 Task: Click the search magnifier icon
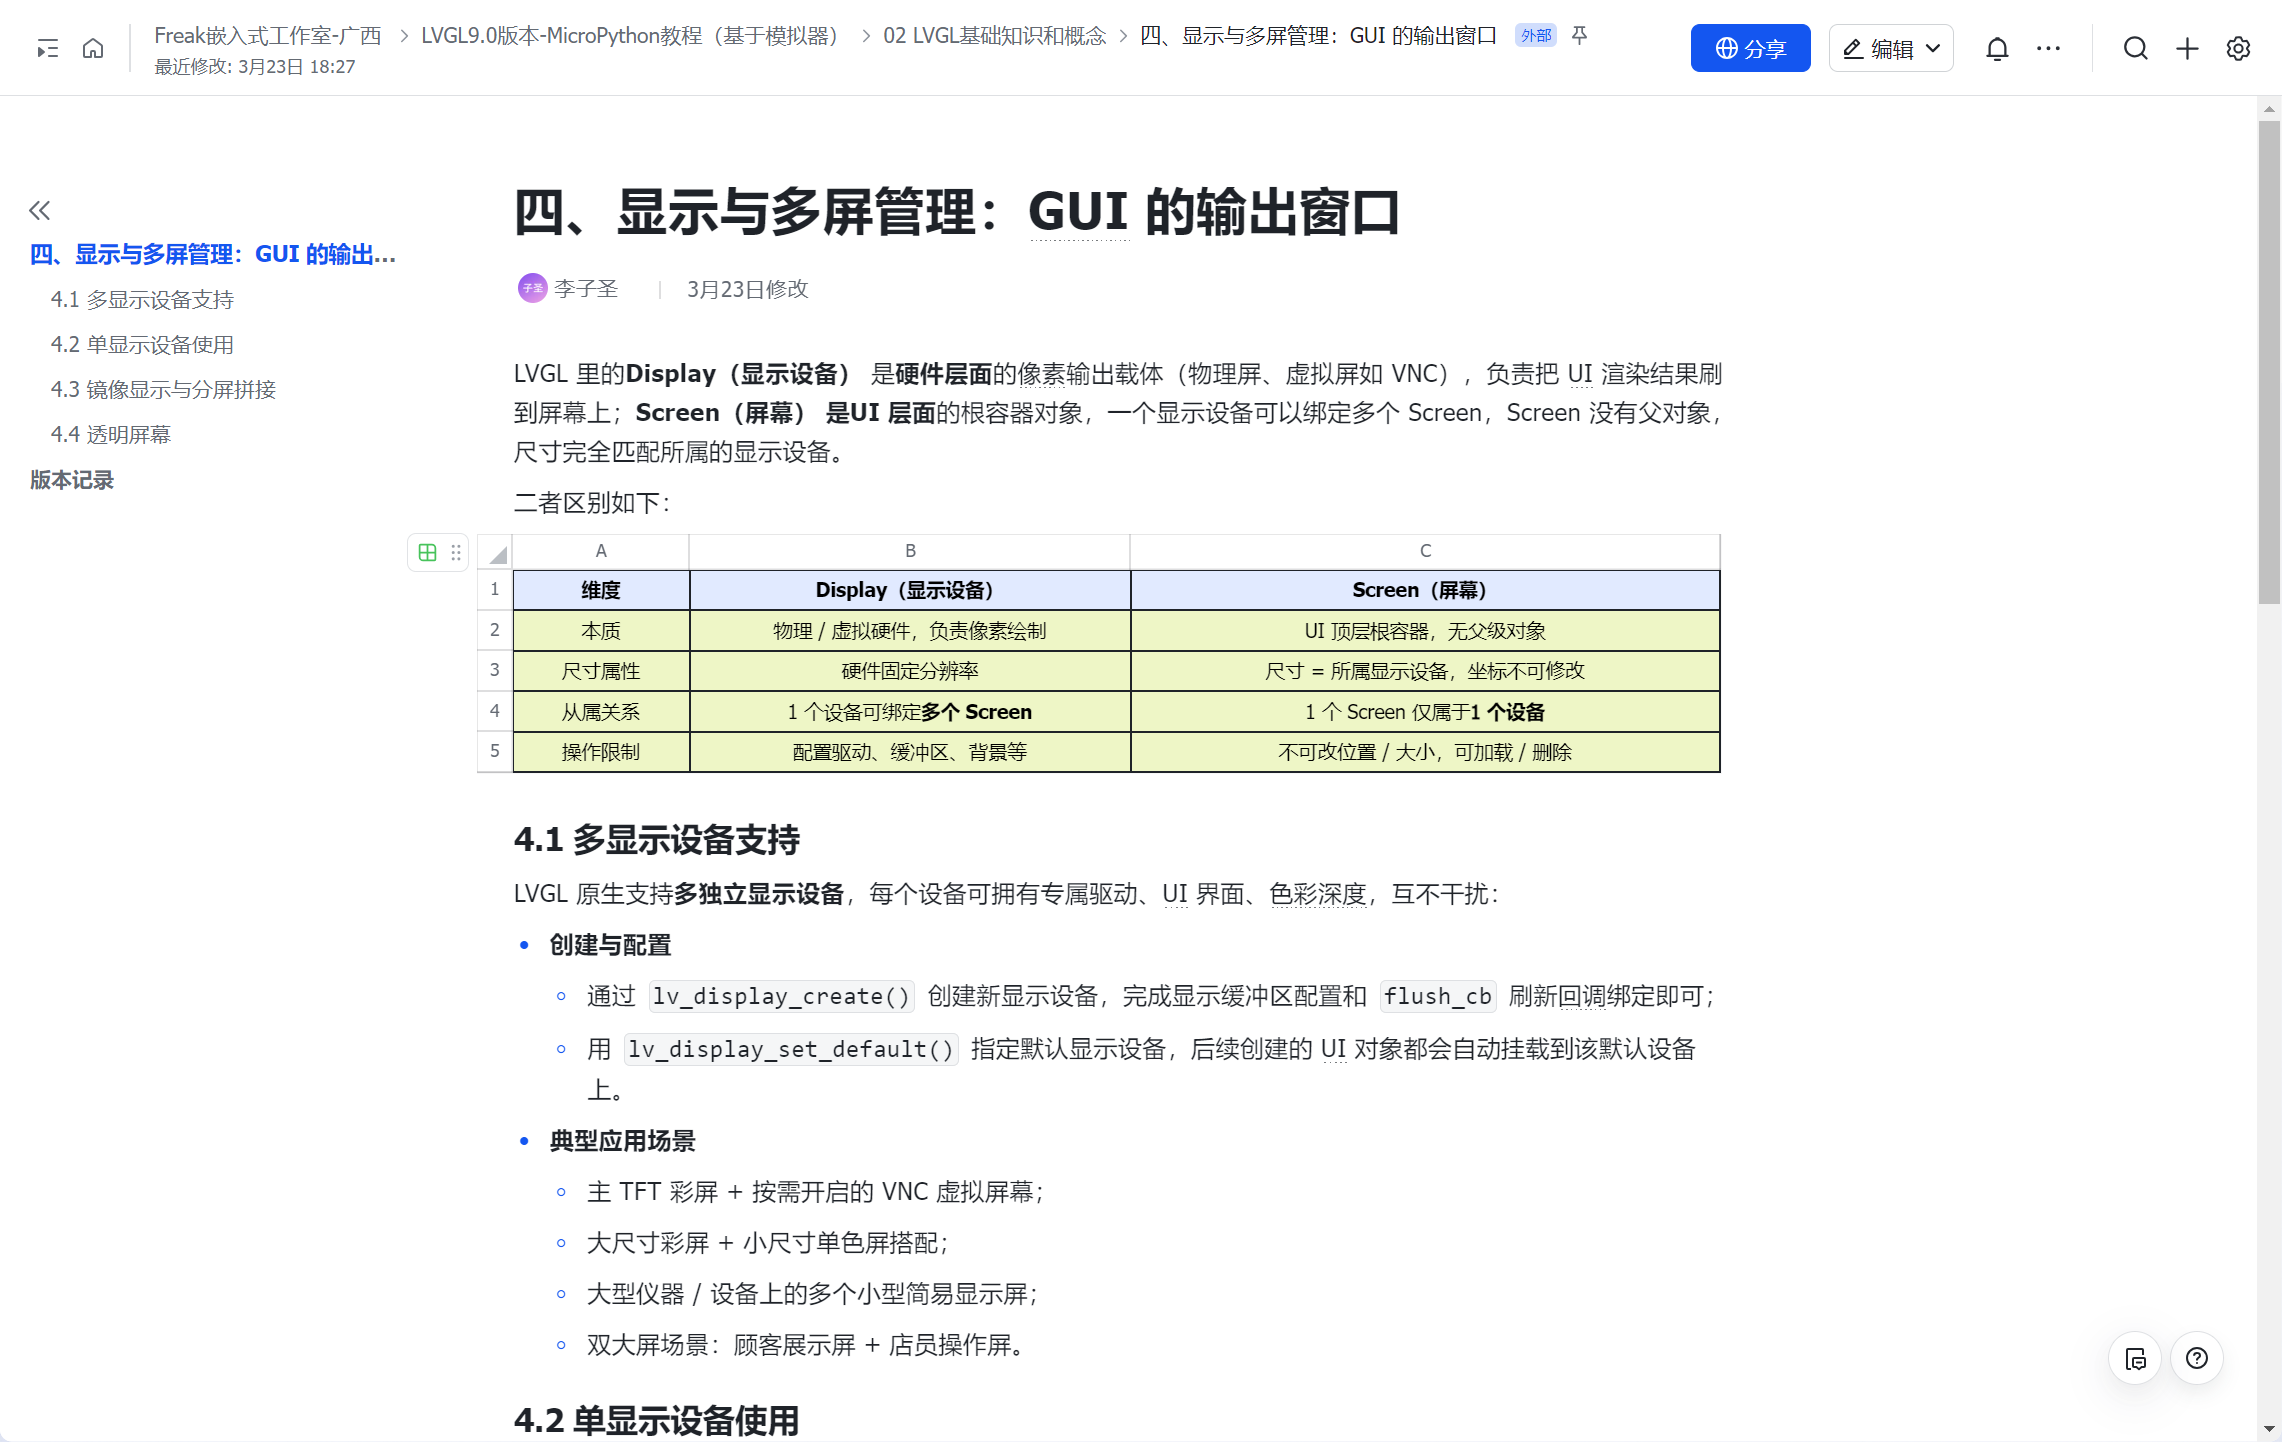click(x=2135, y=48)
